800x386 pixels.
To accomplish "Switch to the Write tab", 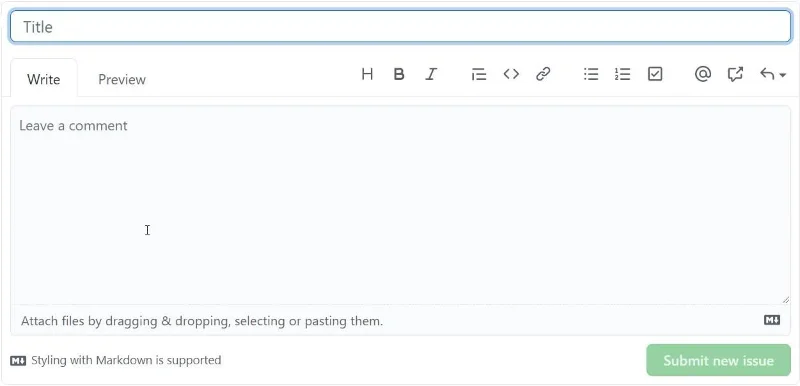I will click(44, 79).
